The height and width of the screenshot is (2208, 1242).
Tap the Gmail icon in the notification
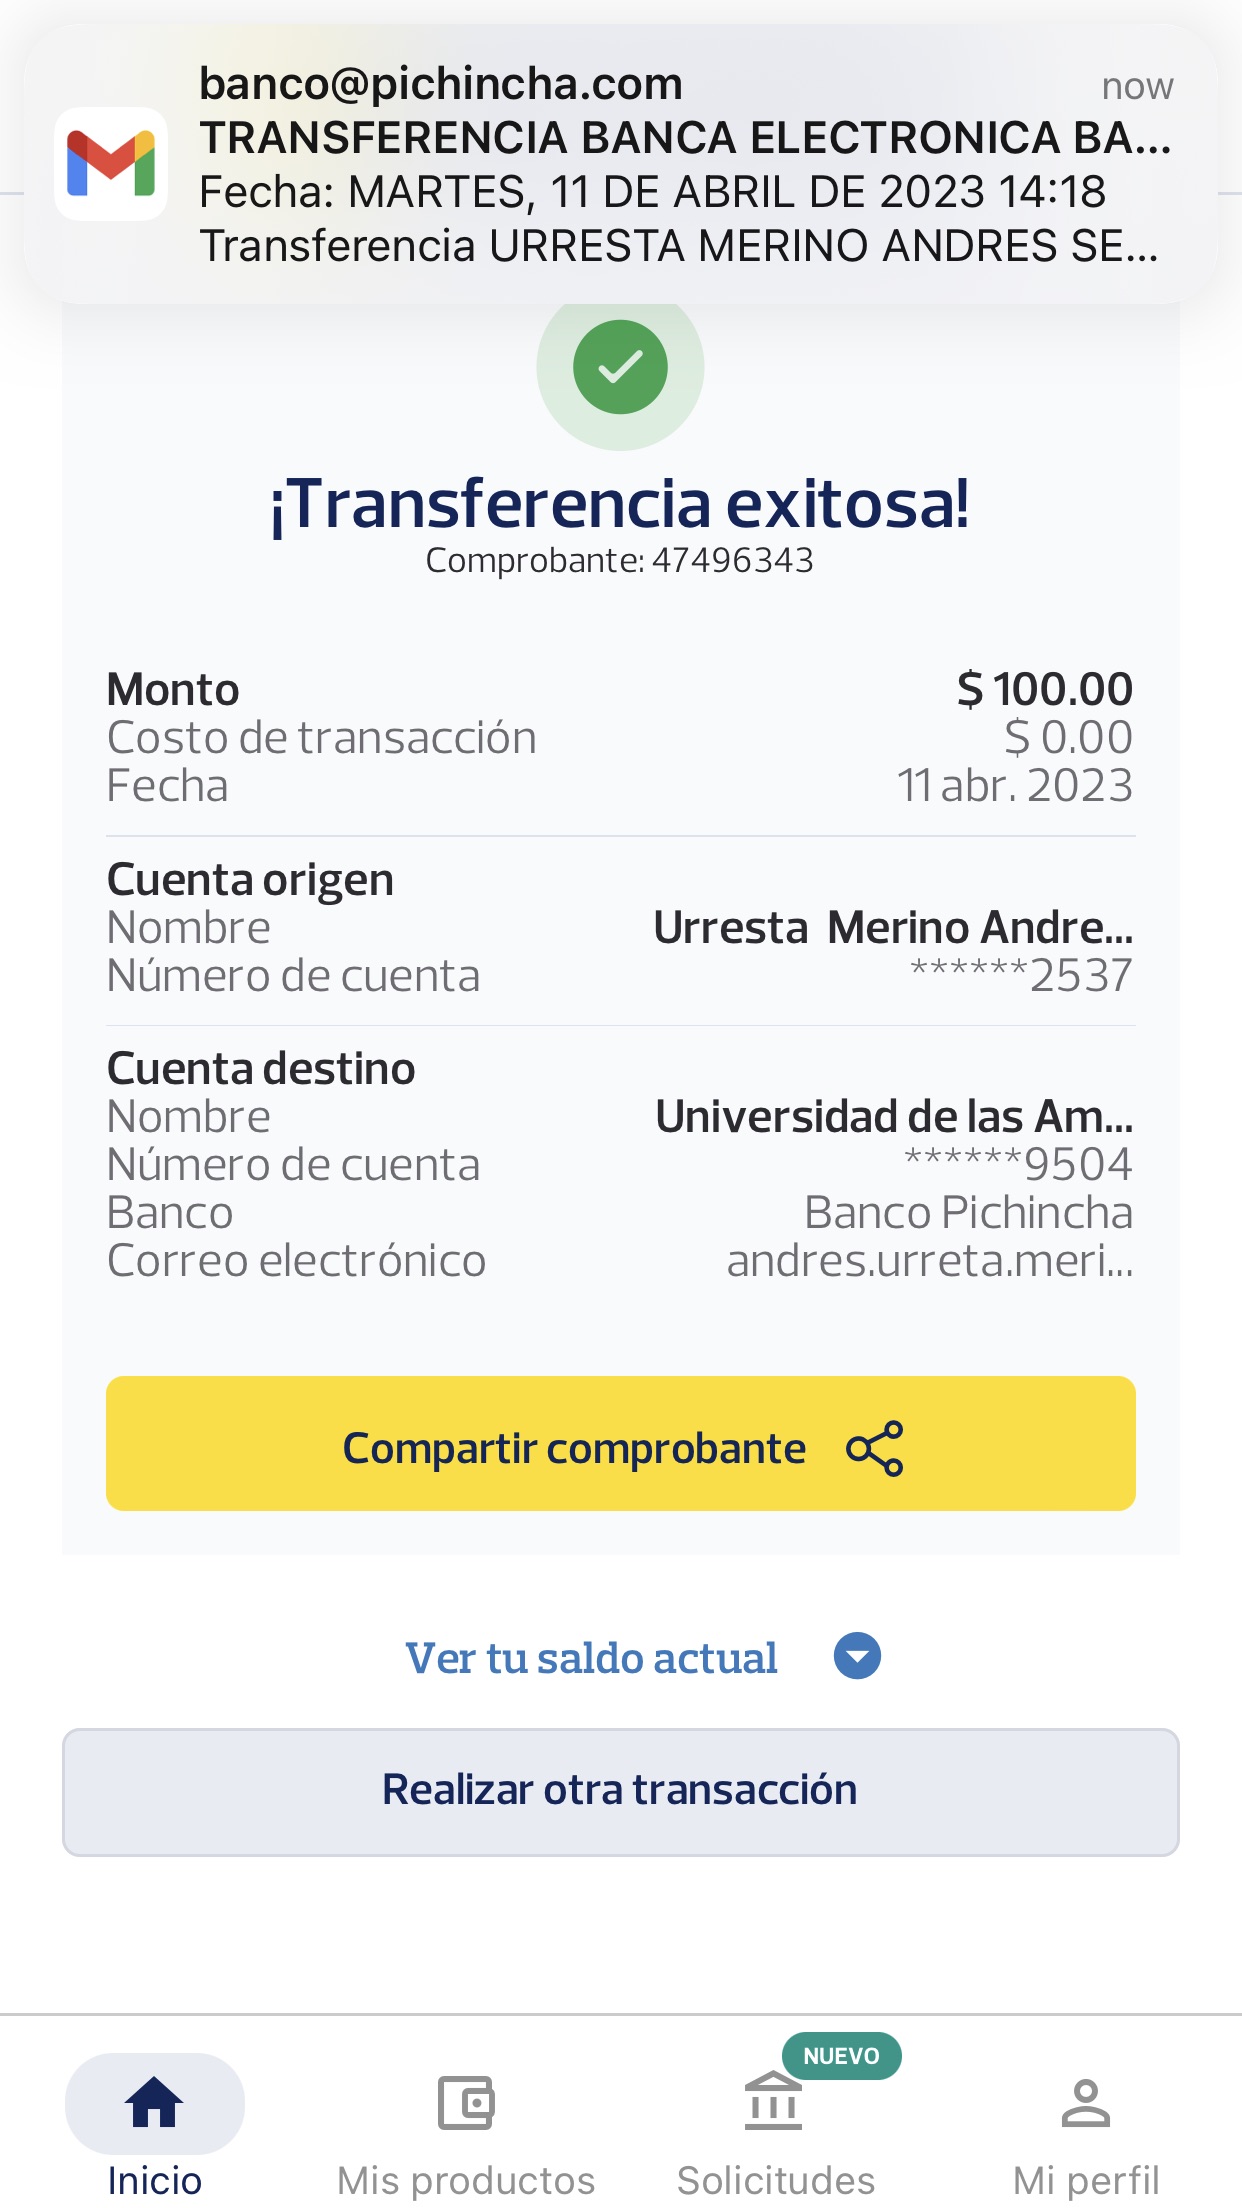[111, 164]
